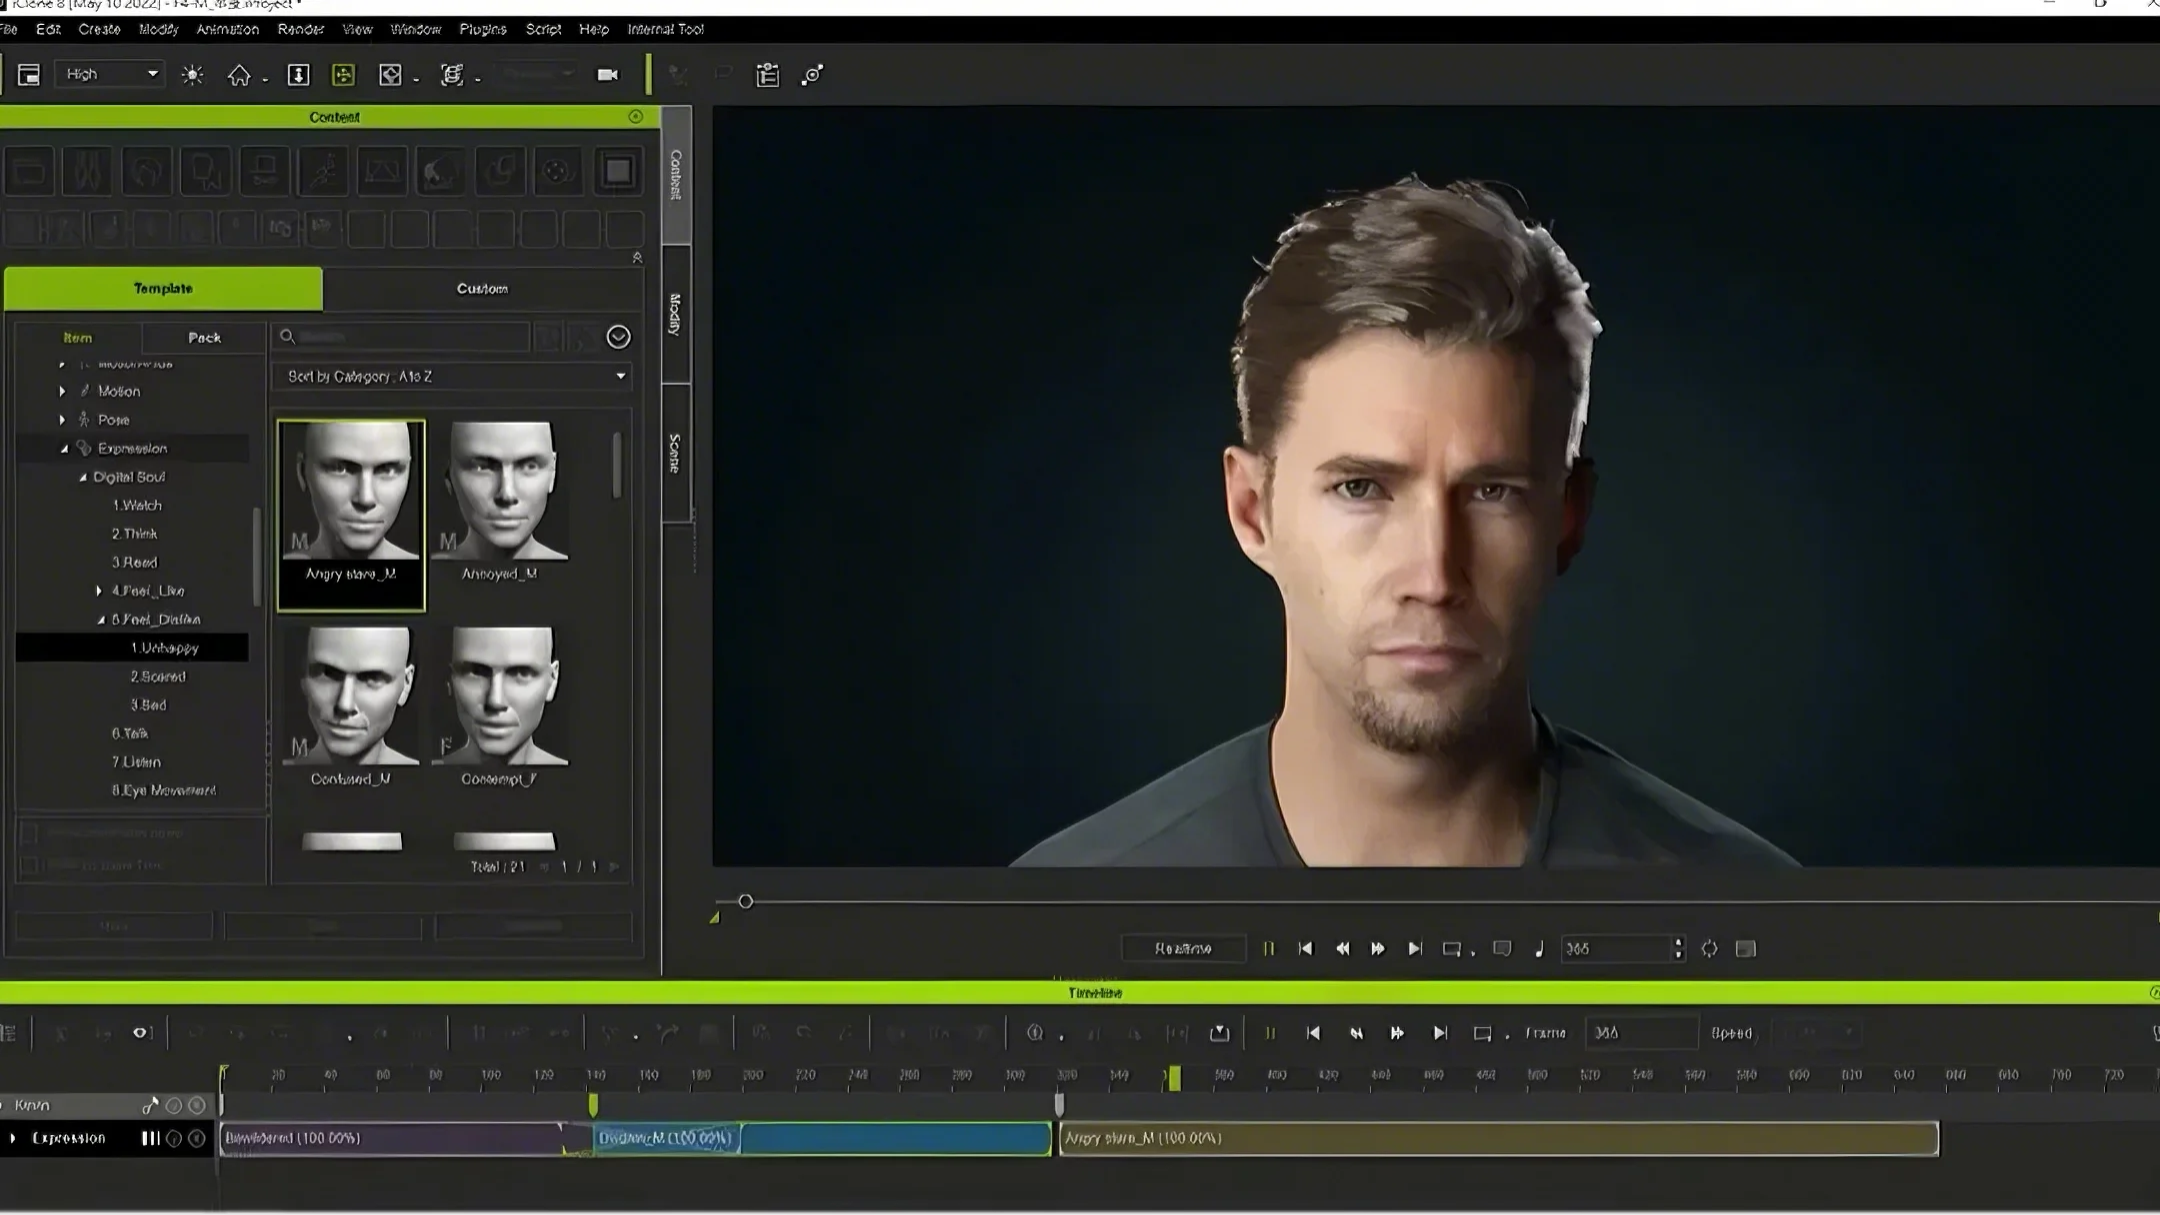Click the viewport playback scrubber handle
Viewport: 2160px width, 1215px height.
click(745, 901)
